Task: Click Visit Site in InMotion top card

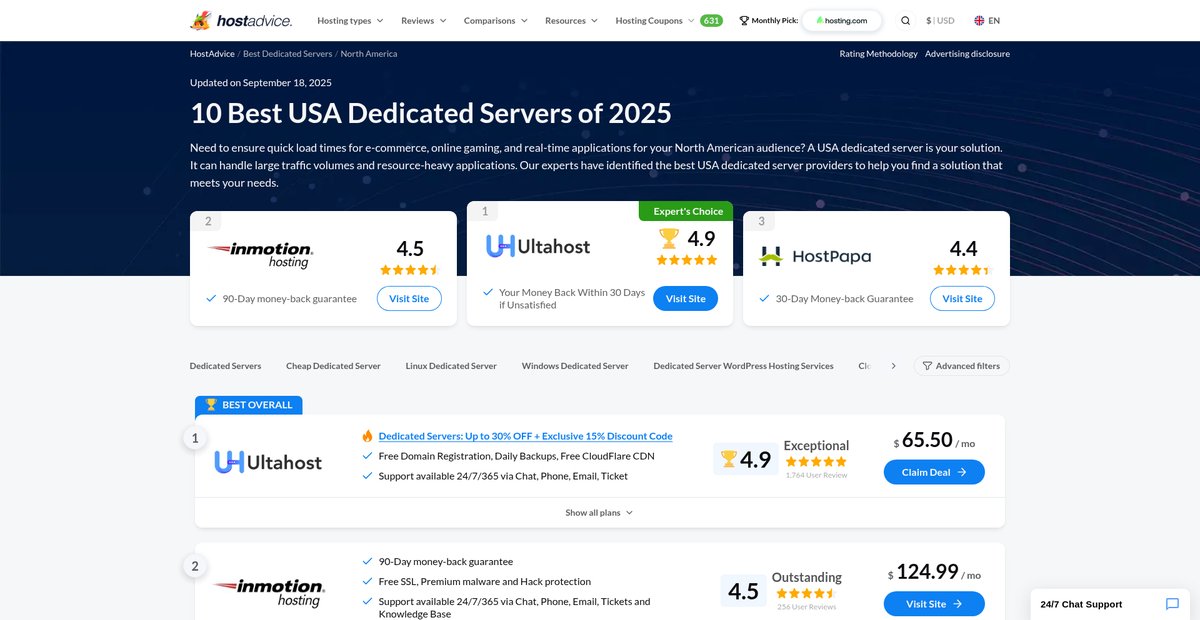Action: [409, 298]
